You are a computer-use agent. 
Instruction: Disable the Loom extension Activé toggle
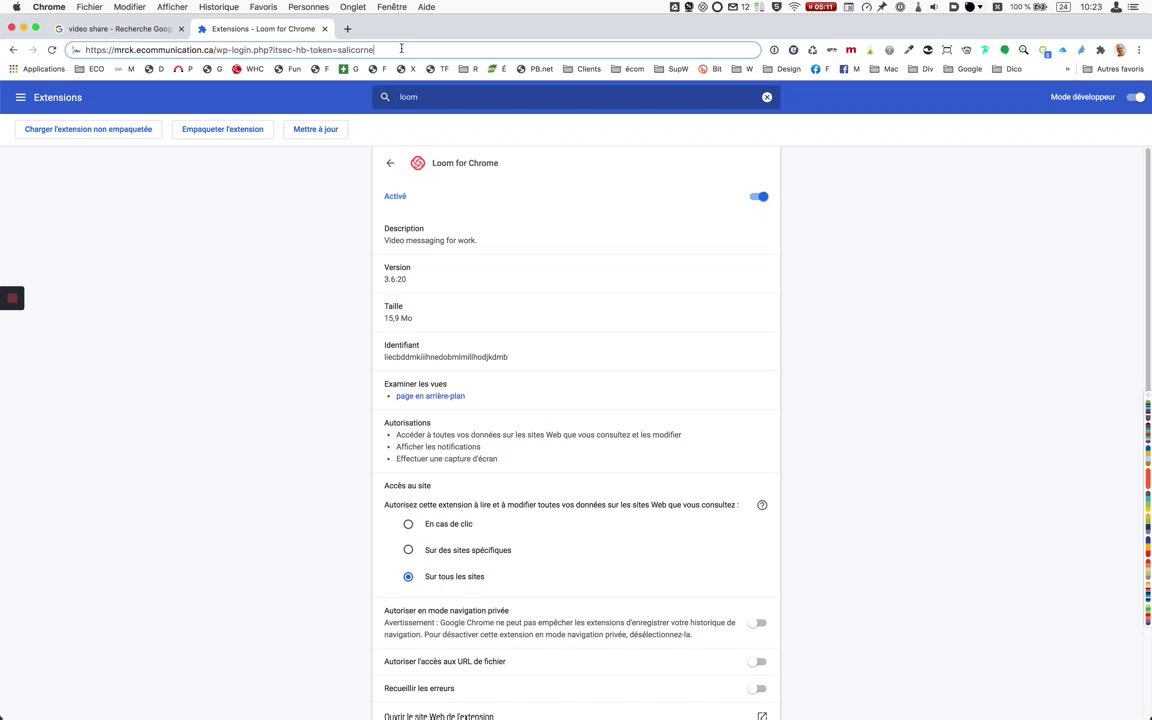[x=759, y=196]
